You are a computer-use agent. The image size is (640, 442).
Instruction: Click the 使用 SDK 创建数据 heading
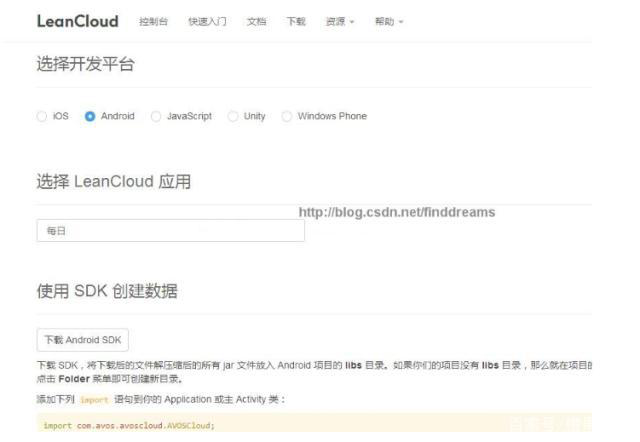tap(107, 291)
